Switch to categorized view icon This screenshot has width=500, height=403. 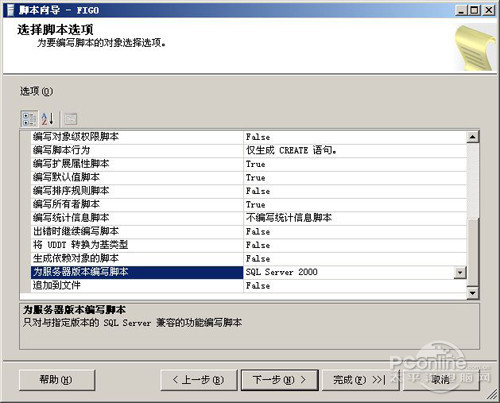(x=29, y=119)
